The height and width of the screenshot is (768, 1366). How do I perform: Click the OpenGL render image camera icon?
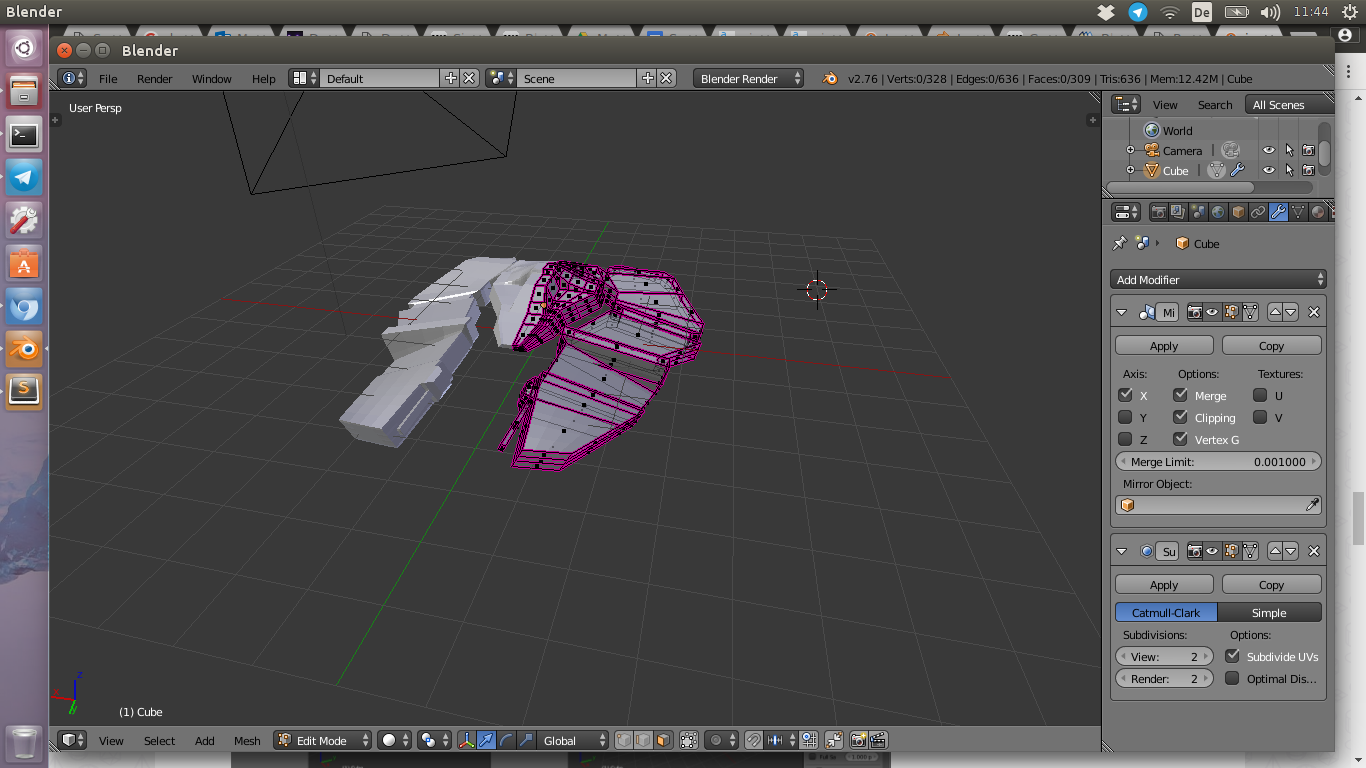pyautogui.click(x=858, y=740)
